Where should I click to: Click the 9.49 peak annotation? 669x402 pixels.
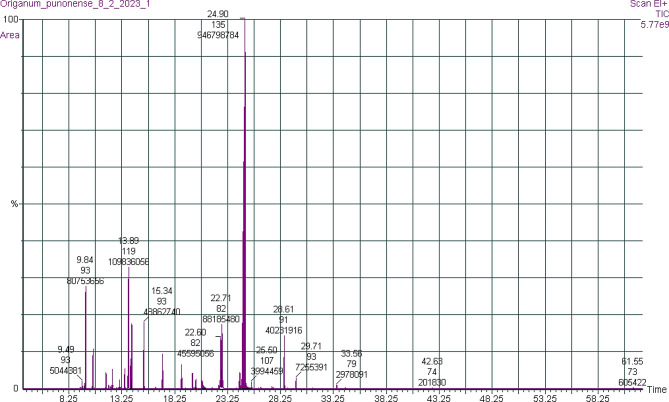point(65,349)
